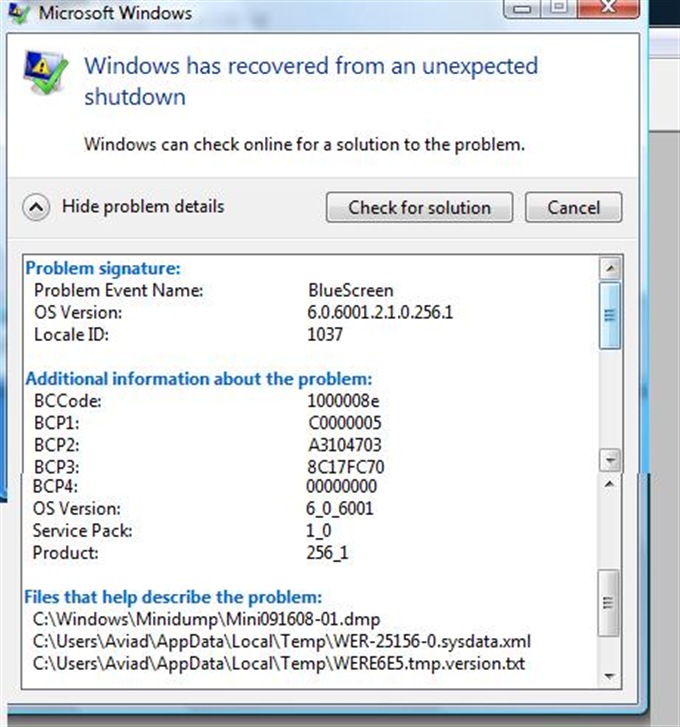Click scroll down arrow beside version.txt path

[x=609, y=677]
